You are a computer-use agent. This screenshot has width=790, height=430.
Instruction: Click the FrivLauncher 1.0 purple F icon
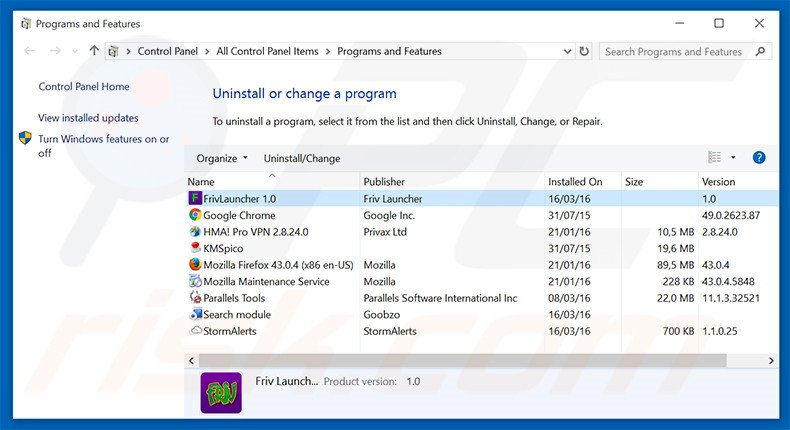[x=195, y=198]
